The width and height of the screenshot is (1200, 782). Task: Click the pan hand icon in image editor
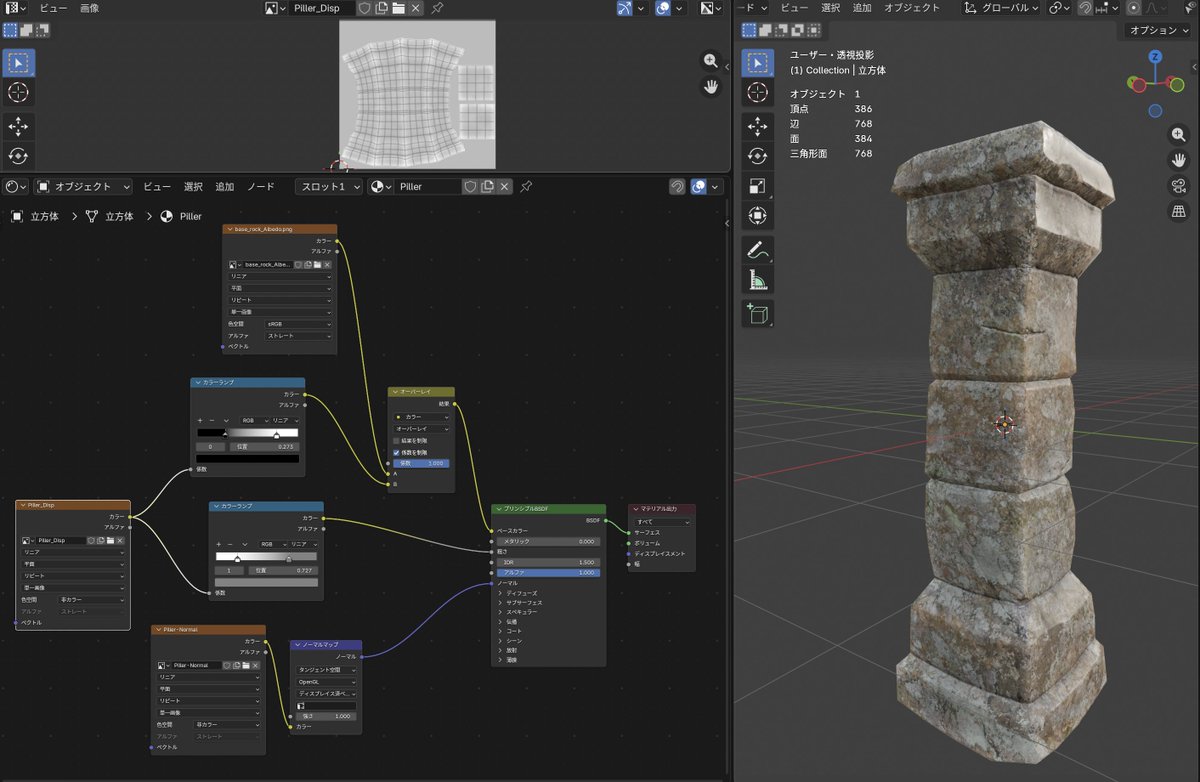coord(711,87)
